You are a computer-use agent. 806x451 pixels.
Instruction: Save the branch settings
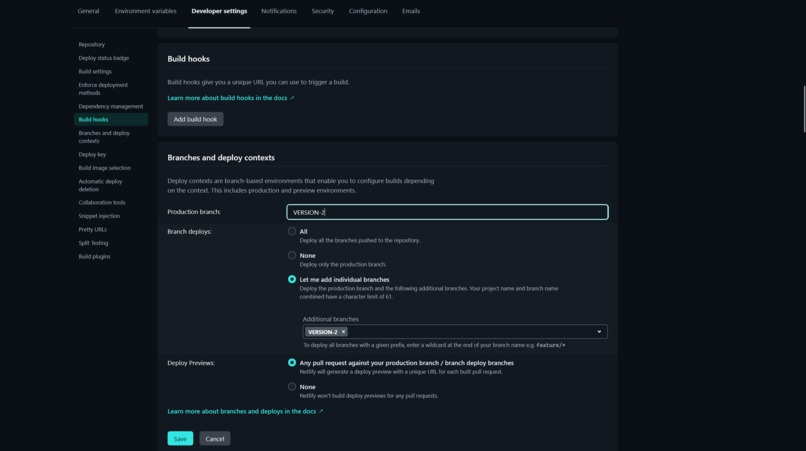point(180,439)
